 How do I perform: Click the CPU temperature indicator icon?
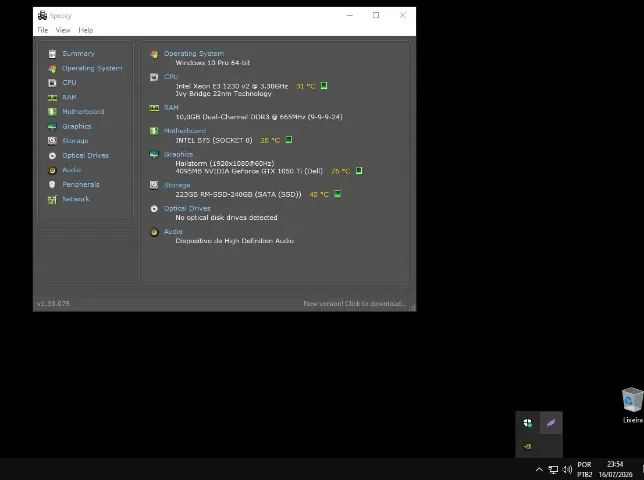324,86
